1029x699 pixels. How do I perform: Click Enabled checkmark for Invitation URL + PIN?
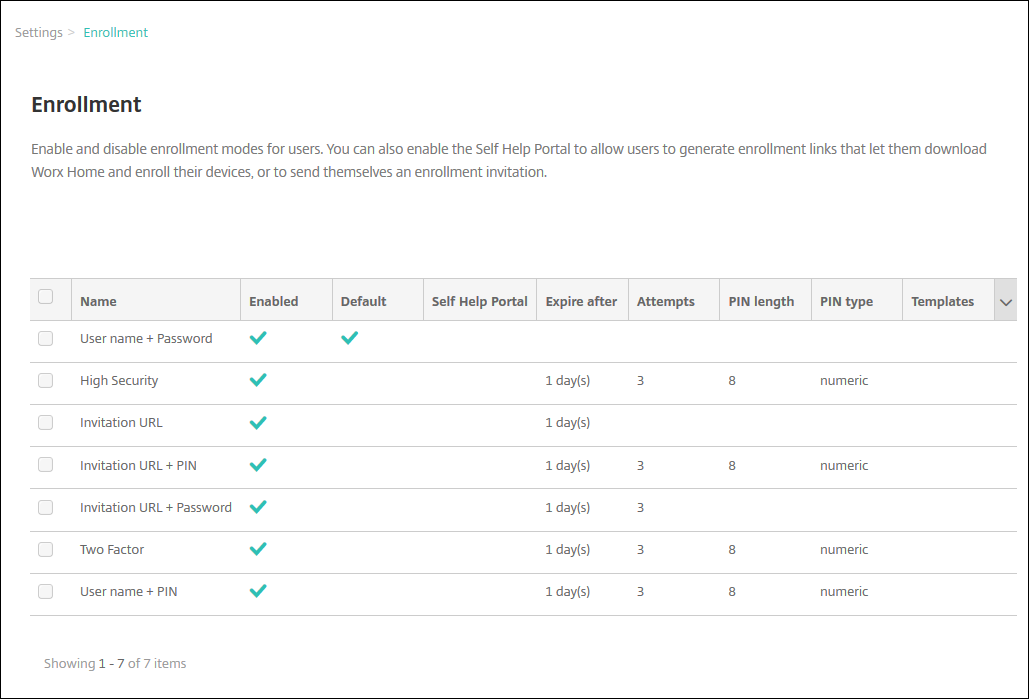[258, 465]
